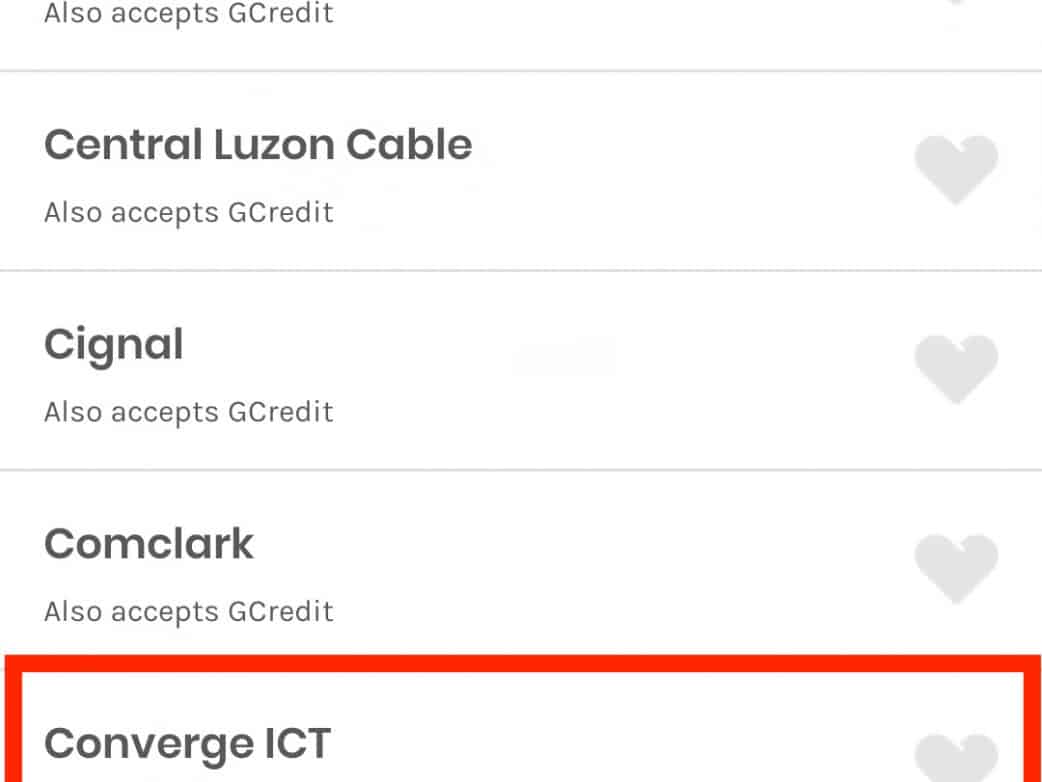The image size is (1042, 782).
Task: Tap the topmost 'Also accepts GCredit' text
Action: [x=189, y=14]
